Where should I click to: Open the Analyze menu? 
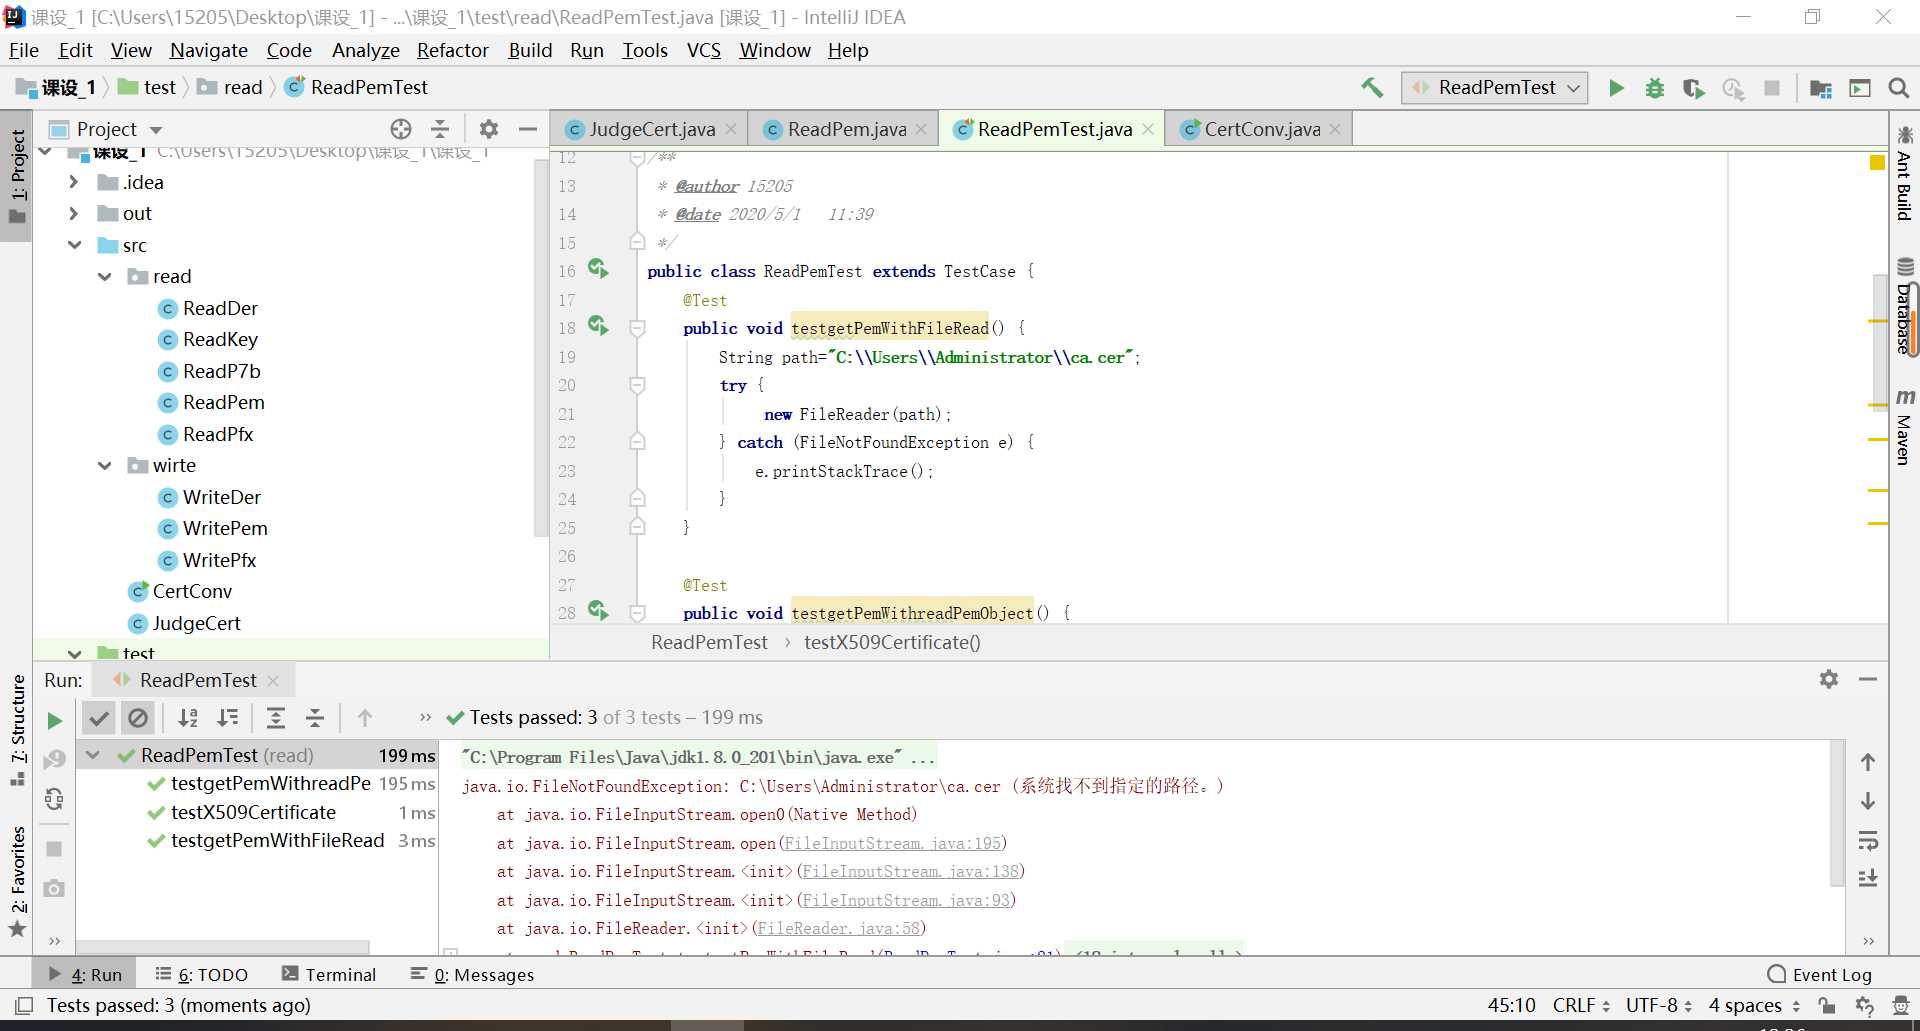[365, 50]
